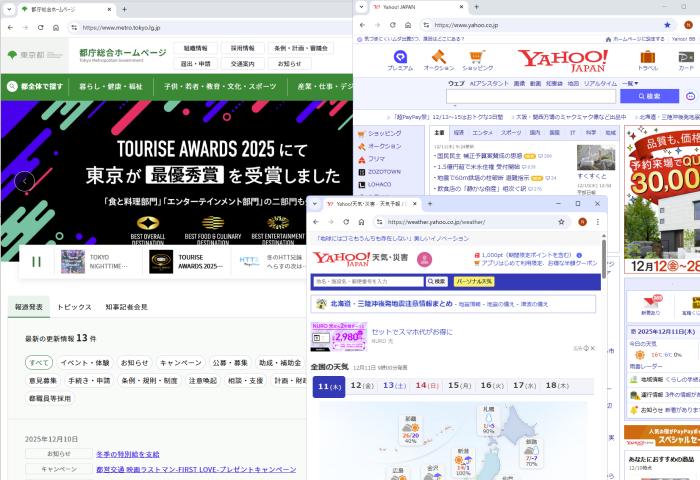Click home icon in Tokyo Metro window

point(56,28)
